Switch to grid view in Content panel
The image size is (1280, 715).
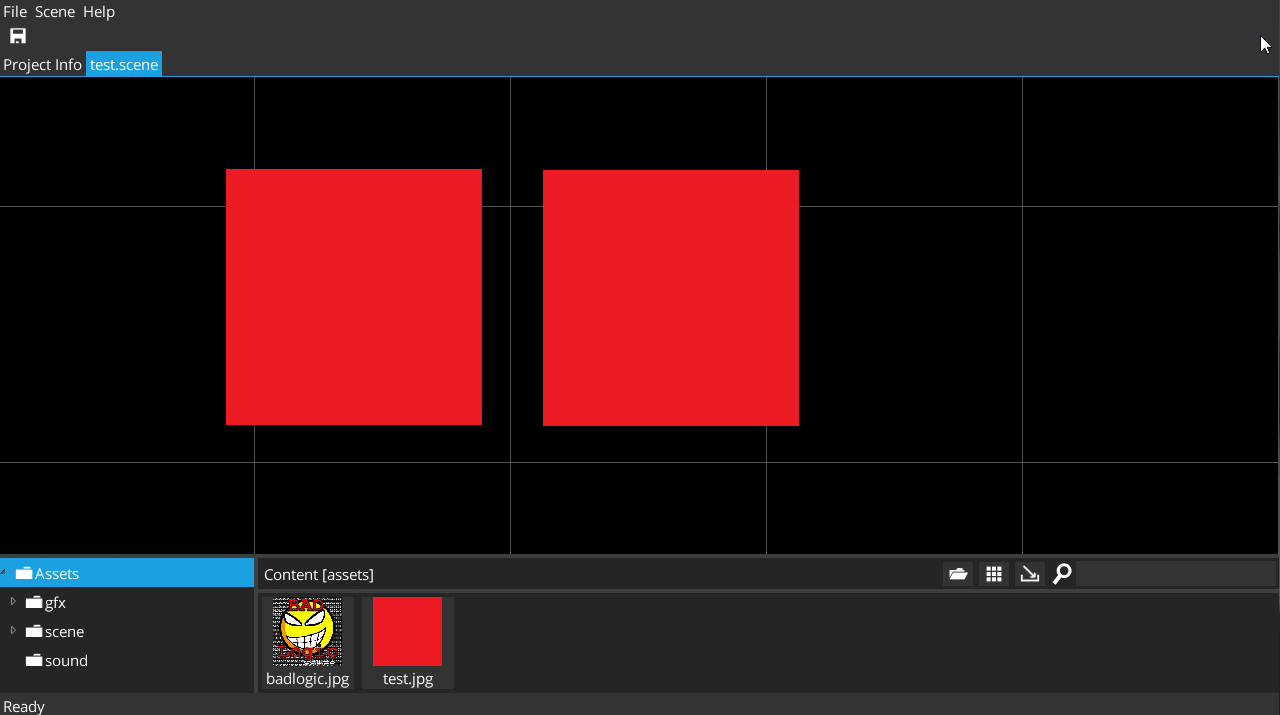tap(994, 574)
